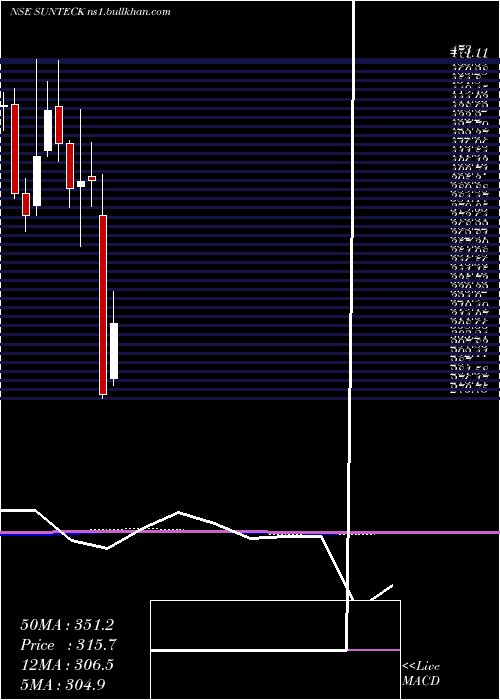The width and height of the screenshot is (500, 700).
Task: Click the Price : 315.7 value
Action: (x=68, y=645)
